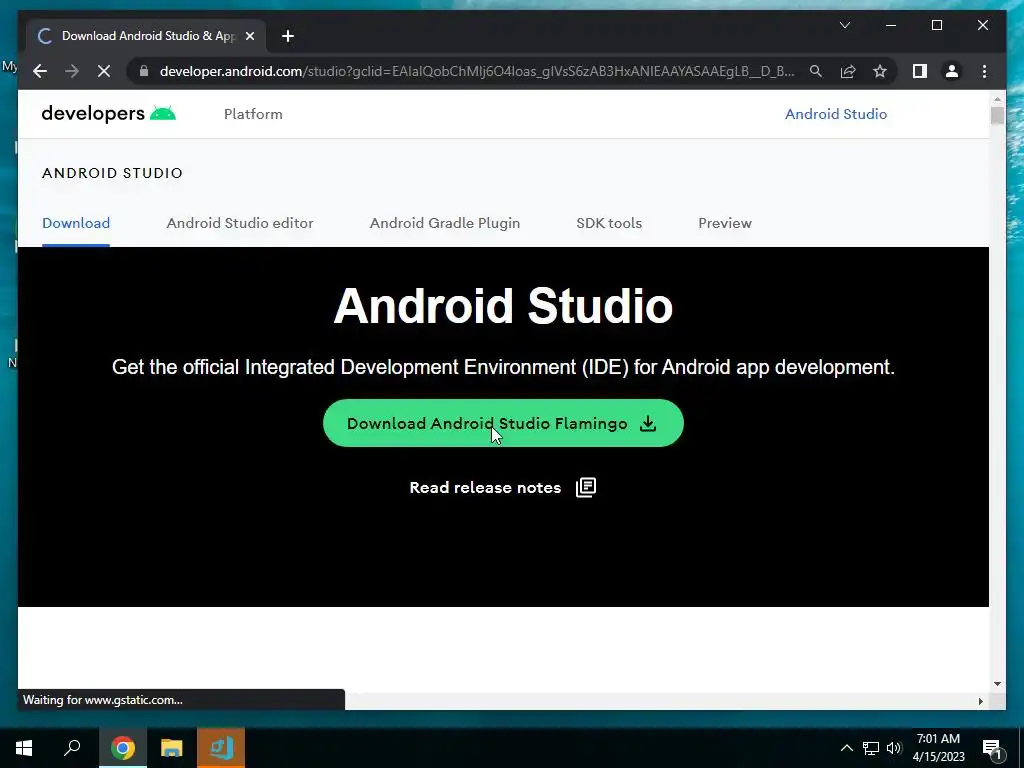
Task: Click the scroll down arrow
Action: (997, 684)
